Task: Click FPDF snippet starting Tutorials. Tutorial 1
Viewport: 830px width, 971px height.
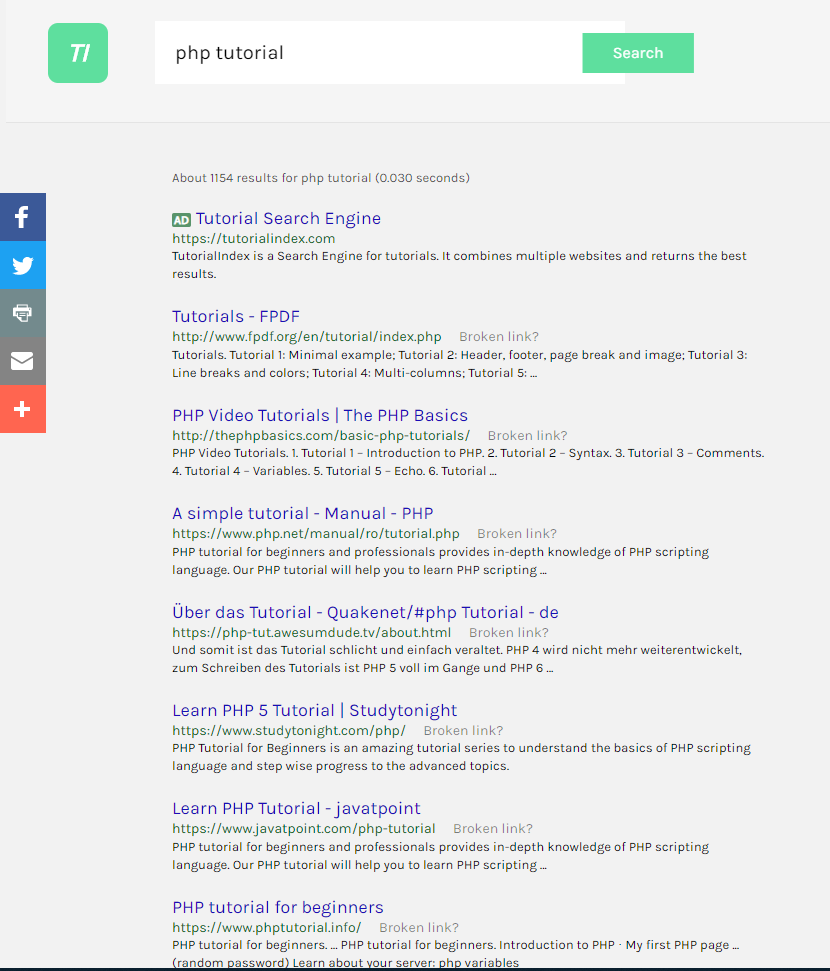Action: point(460,364)
